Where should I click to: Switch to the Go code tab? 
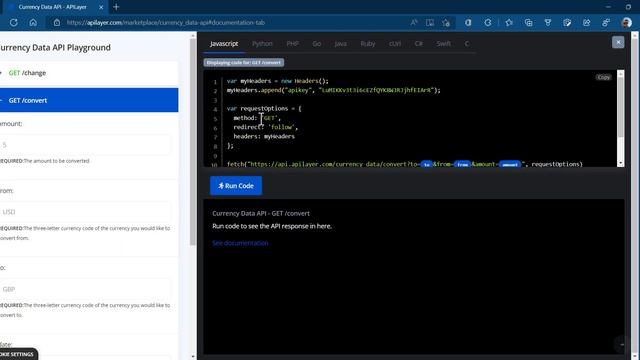point(317,44)
